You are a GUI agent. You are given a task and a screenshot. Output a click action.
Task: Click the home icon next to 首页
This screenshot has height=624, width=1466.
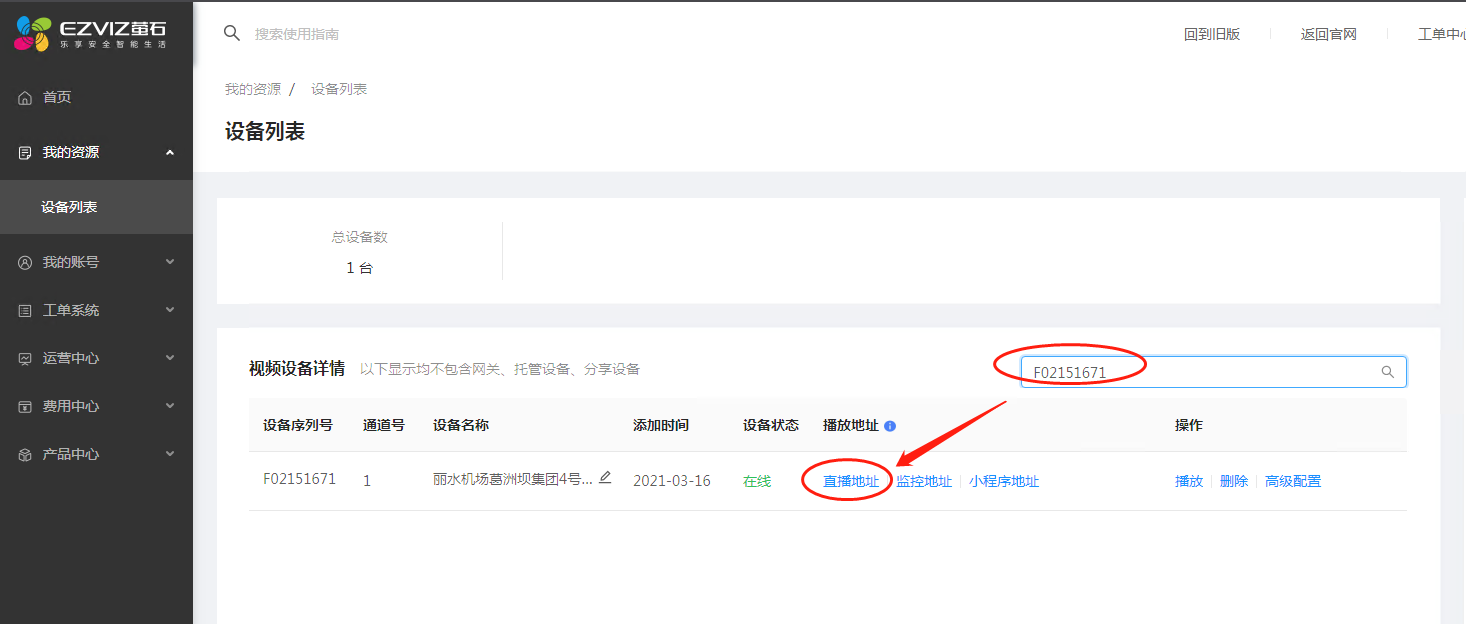click(25, 98)
